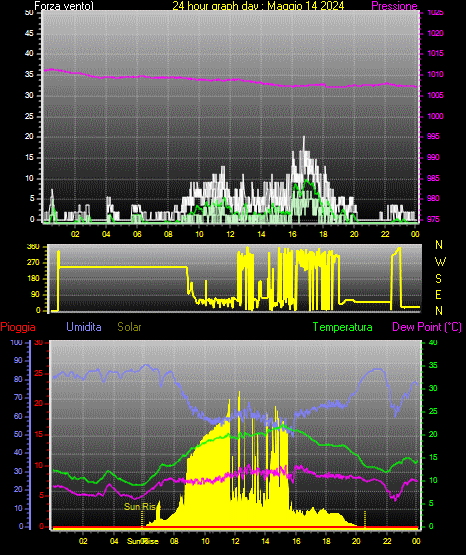Click the 990 pressure axis value
The width and height of the screenshot is (466, 555).
coord(433,157)
